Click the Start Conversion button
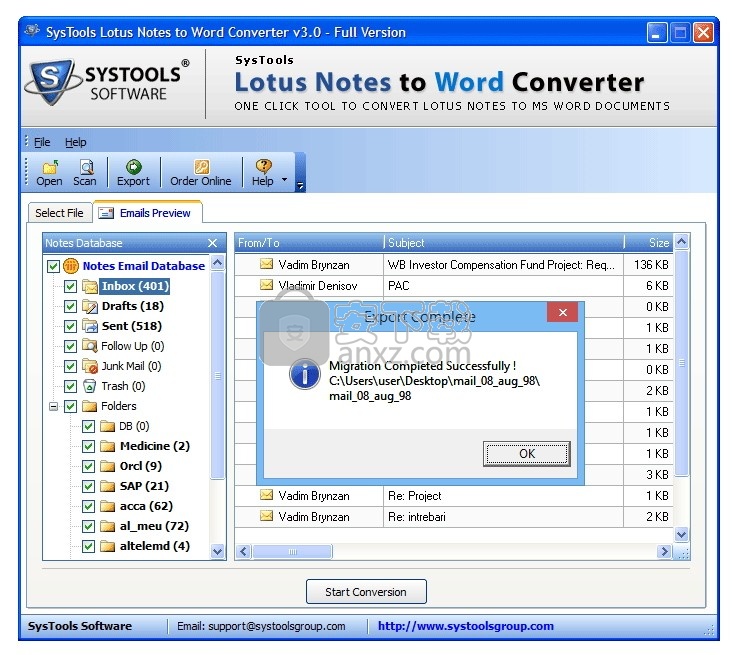 click(x=366, y=592)
